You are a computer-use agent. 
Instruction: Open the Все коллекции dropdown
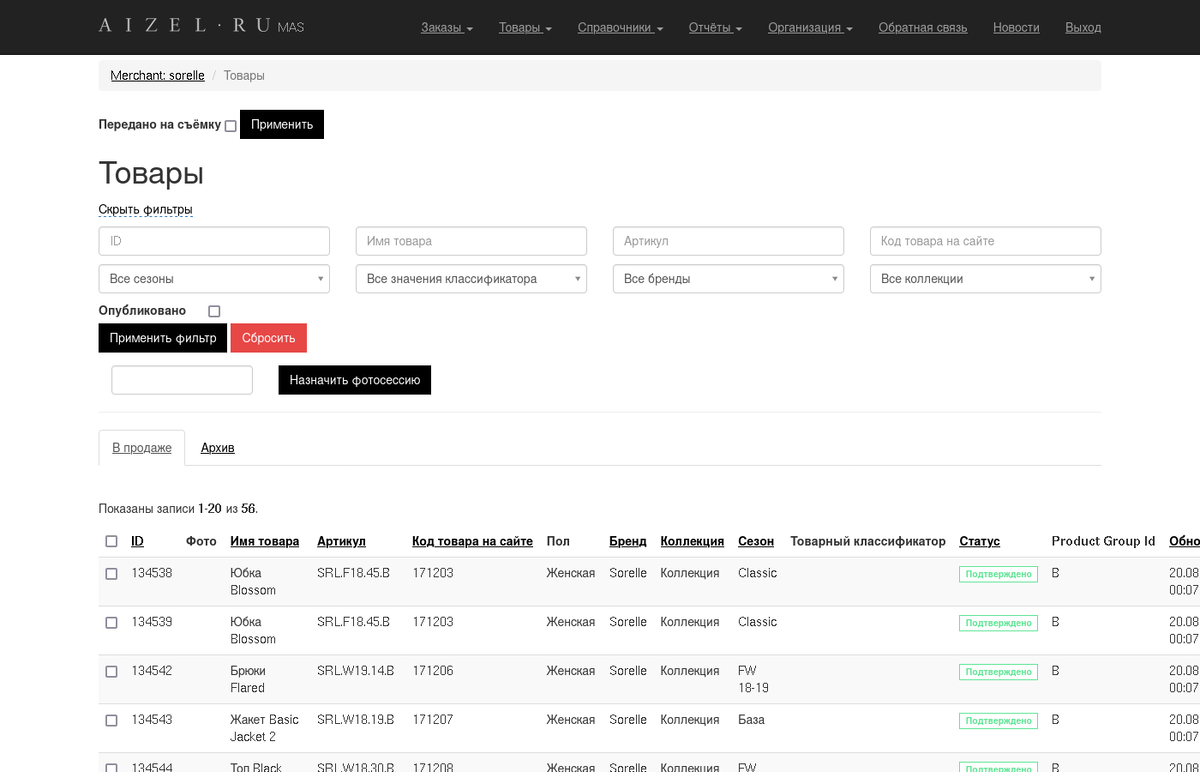pyautogui.click(x=985, y=279)
